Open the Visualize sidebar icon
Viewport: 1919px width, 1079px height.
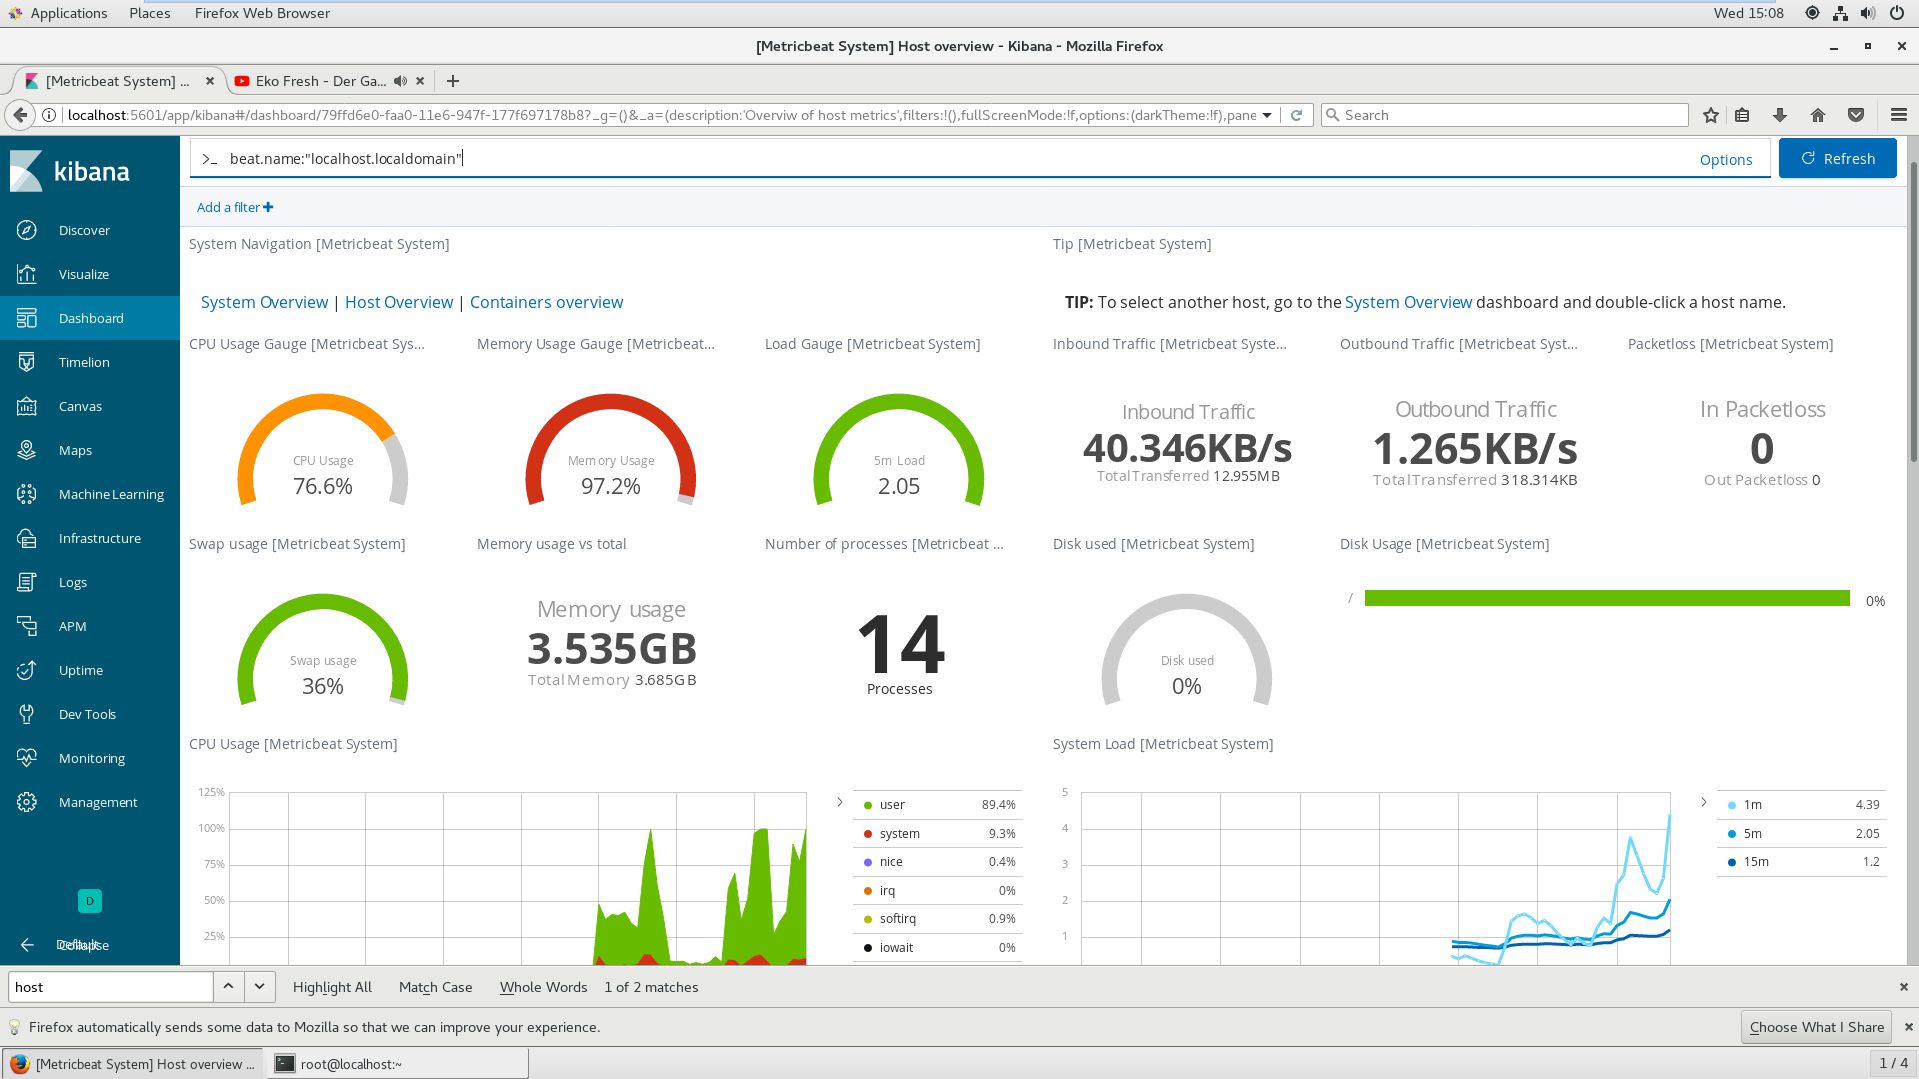tap(27, 274)
